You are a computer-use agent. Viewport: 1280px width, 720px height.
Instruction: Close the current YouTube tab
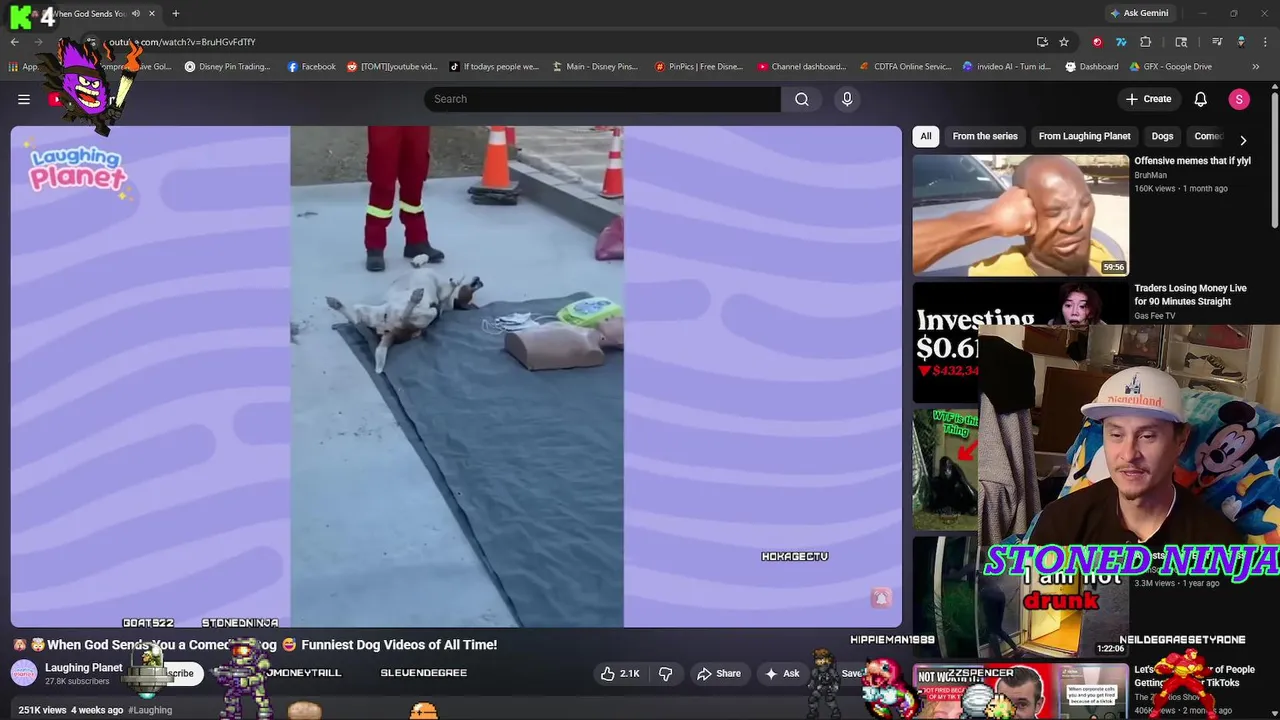point(152,13)
